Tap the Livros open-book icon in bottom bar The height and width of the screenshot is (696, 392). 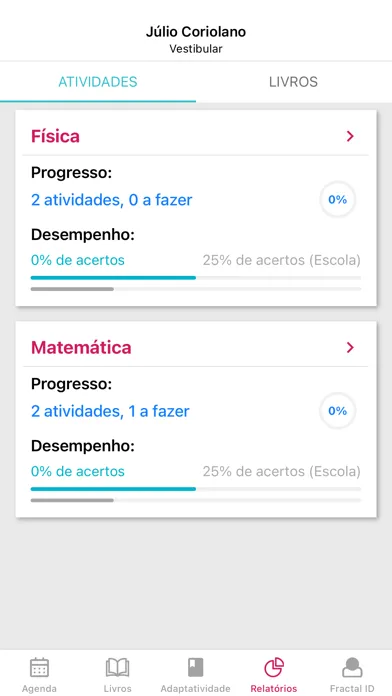[x=118, y=667]
